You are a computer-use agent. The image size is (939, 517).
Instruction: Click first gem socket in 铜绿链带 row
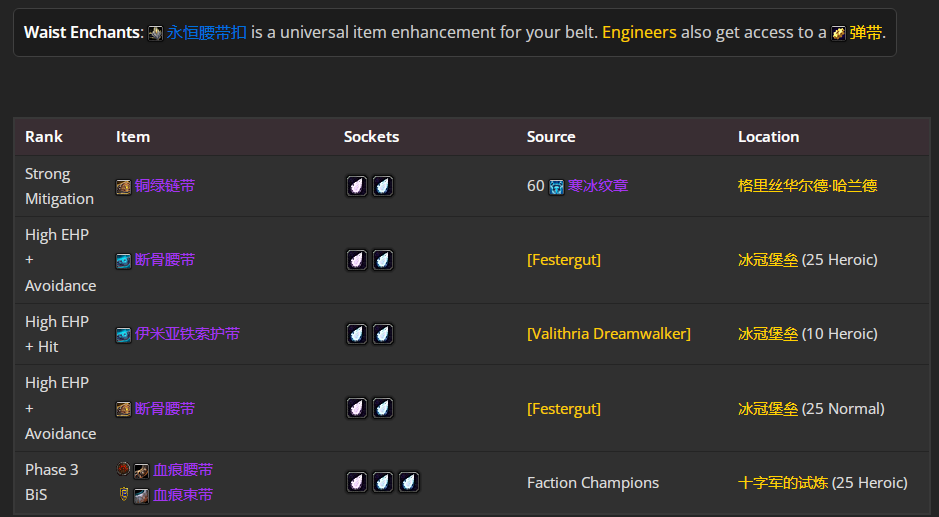click(x=357, y=186)
